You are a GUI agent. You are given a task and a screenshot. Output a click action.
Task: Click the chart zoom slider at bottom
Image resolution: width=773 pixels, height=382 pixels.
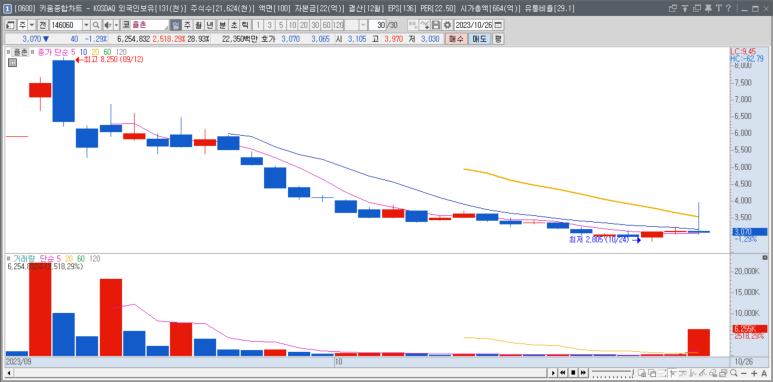coord(611,373)
